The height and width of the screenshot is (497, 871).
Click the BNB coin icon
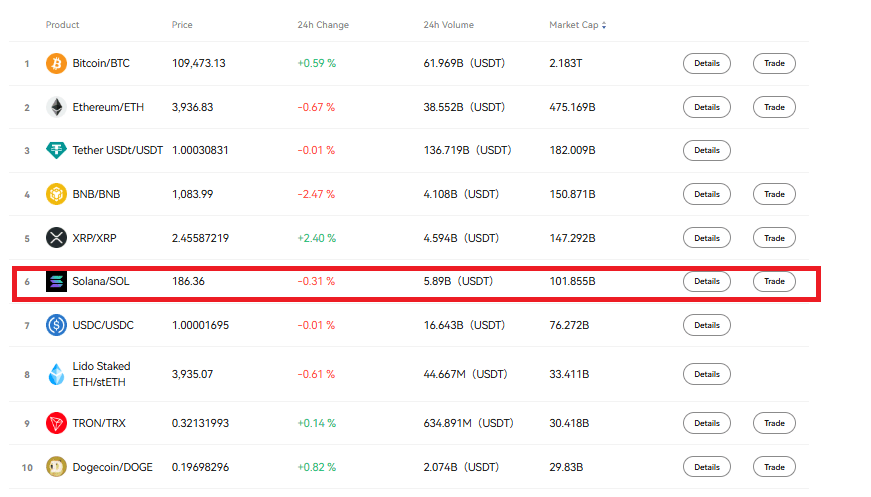57,194
